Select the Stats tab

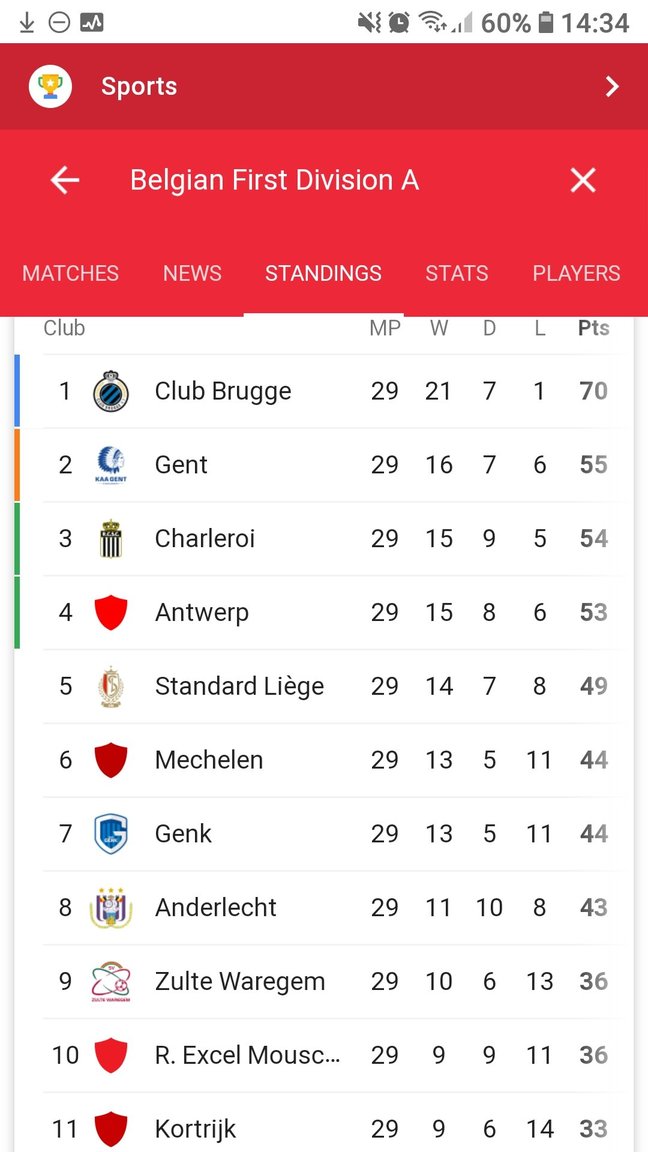456,273
